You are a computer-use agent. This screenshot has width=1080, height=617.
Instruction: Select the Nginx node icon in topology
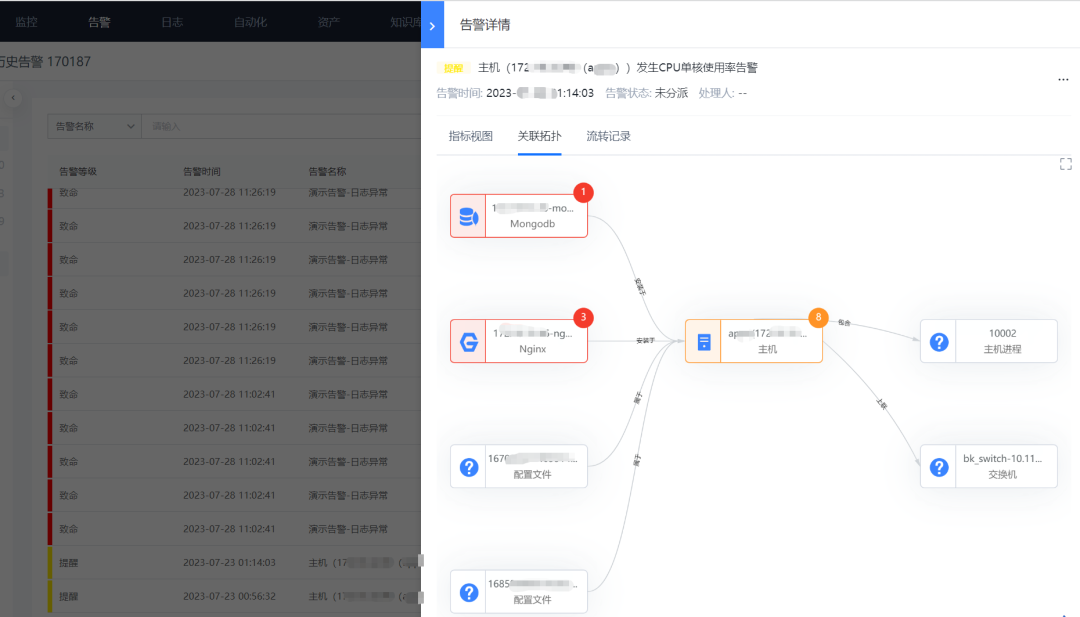point(468,340)
